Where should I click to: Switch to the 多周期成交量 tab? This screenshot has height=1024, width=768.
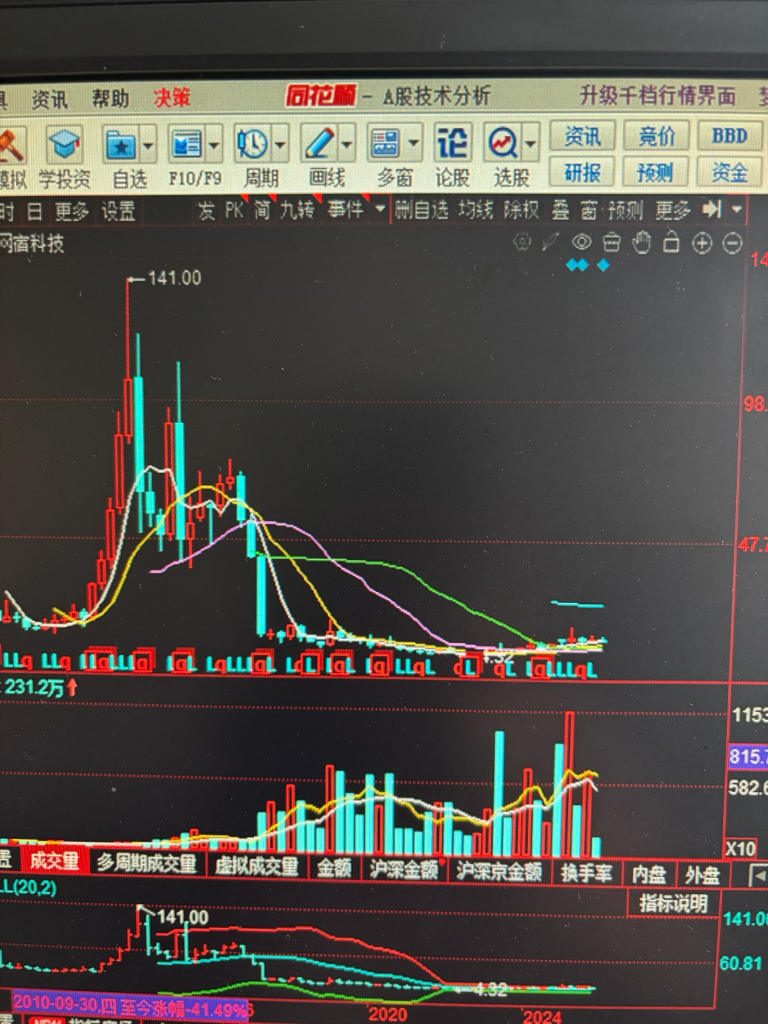click(146, 863)
